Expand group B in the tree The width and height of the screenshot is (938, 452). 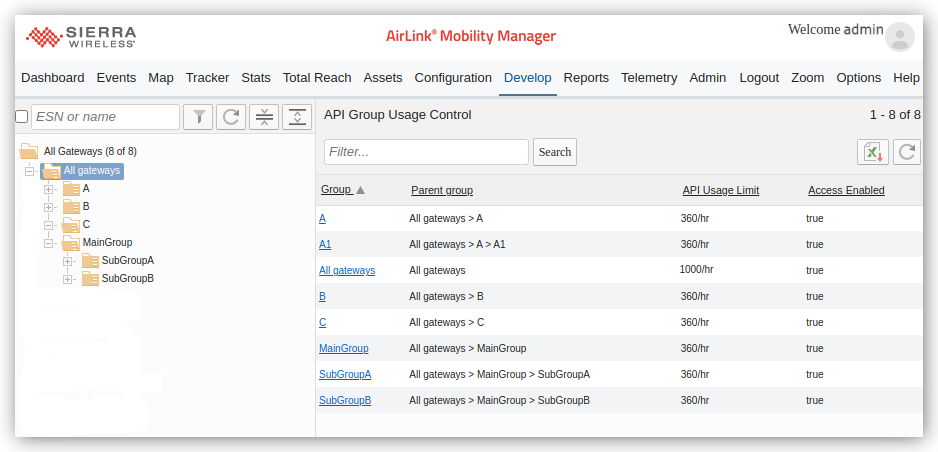click(48, 207)
